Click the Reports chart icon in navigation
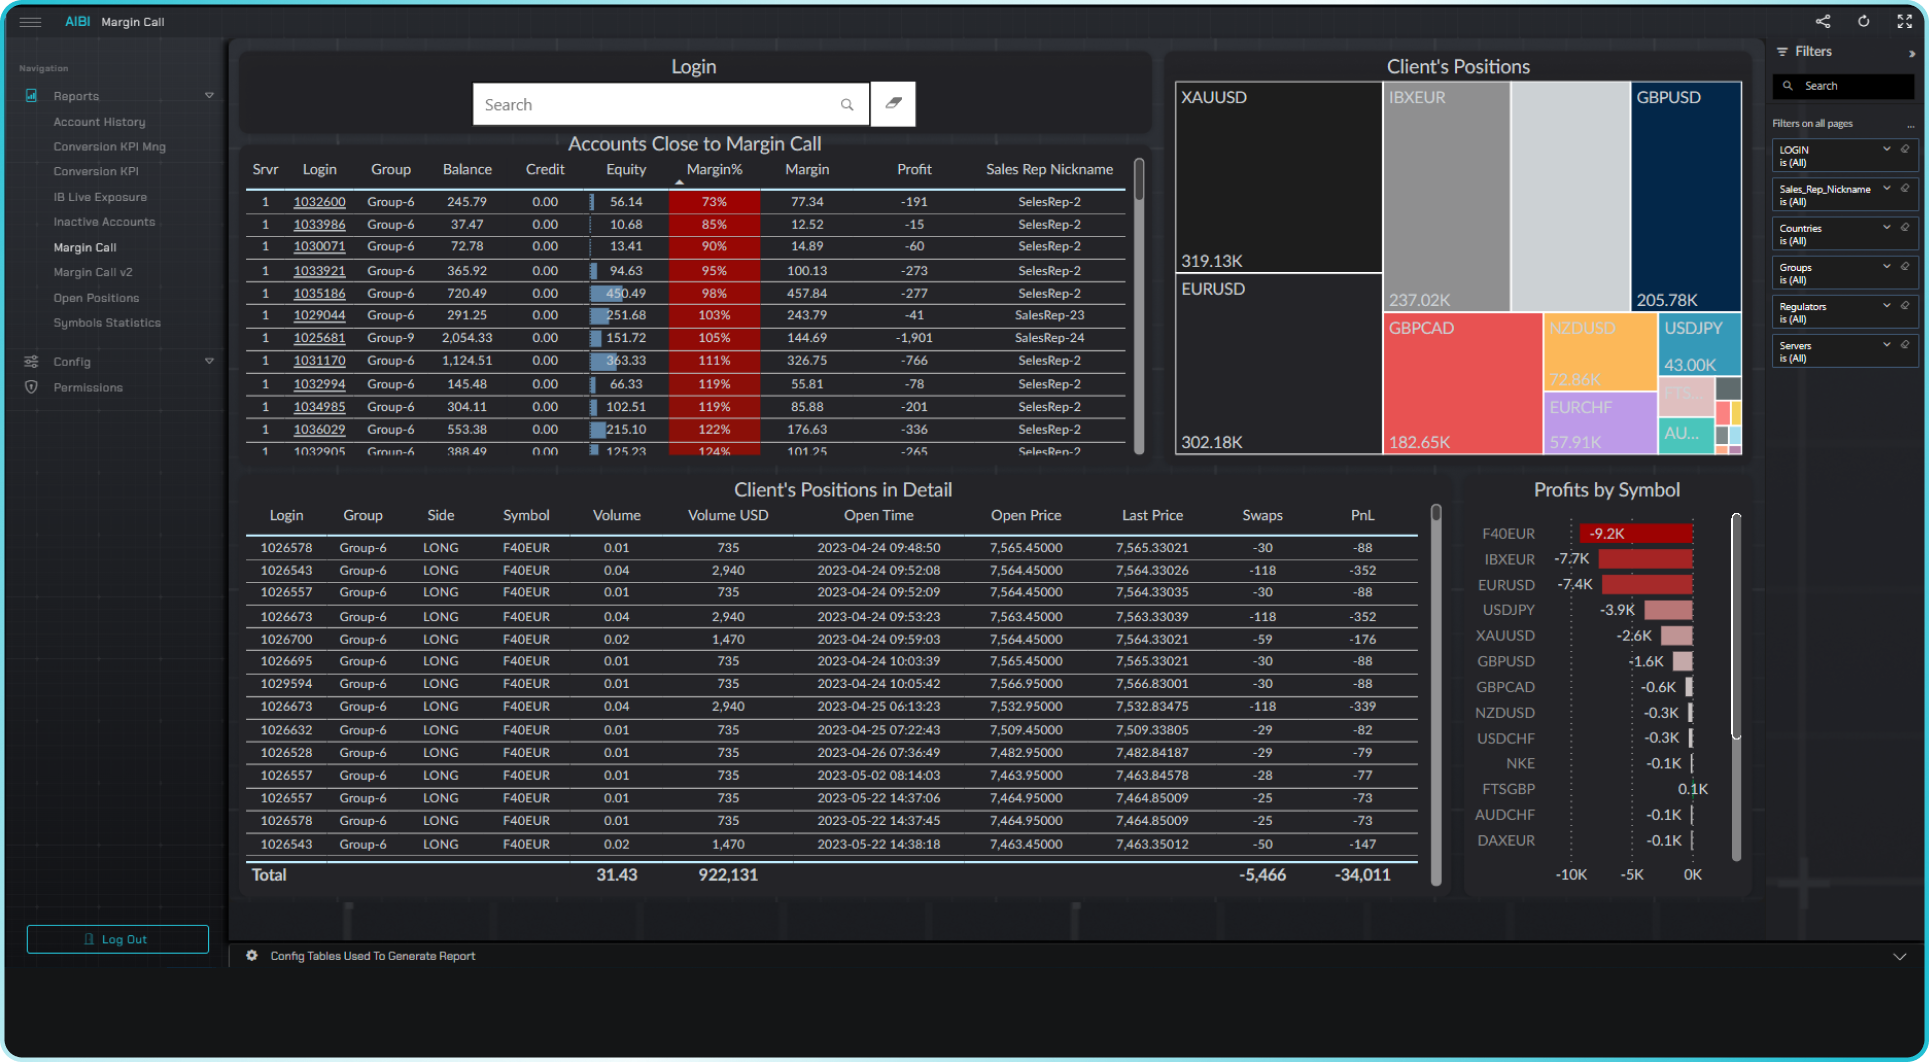Screen dimensions: 1929x1062 31,96
